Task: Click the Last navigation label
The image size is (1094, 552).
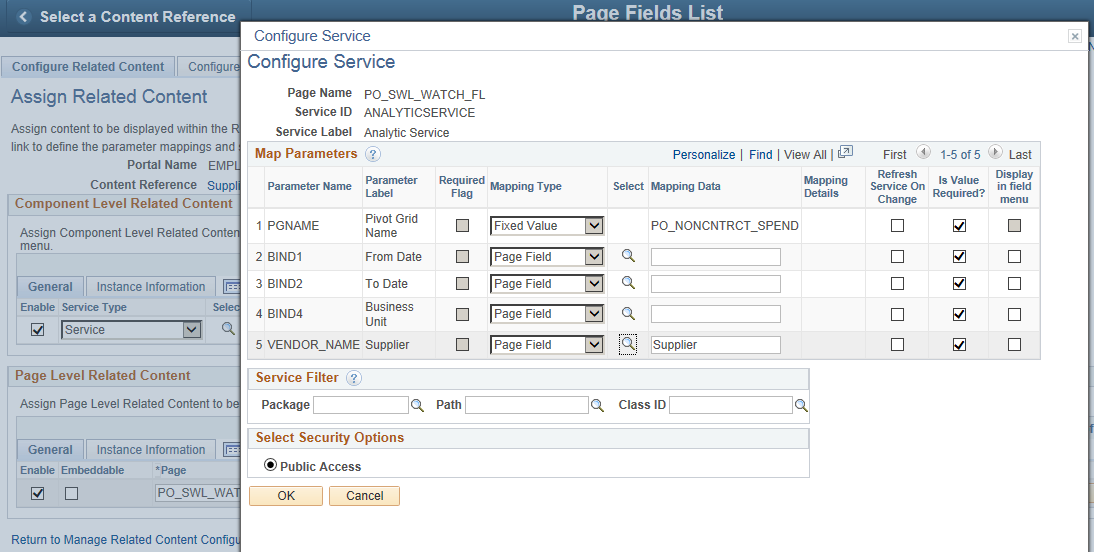Action: tap(1020, 155)
